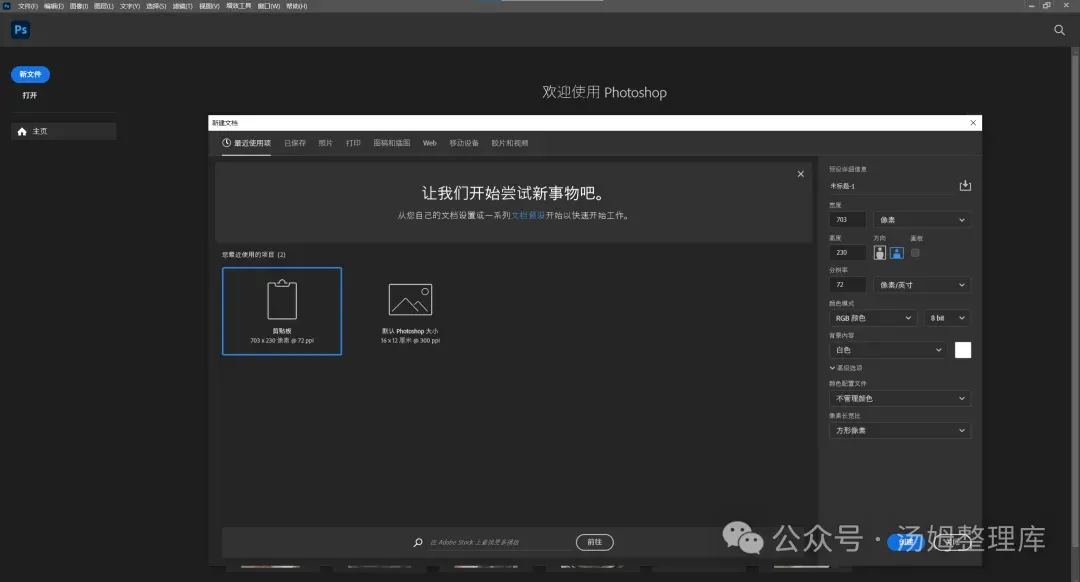Viewport: 1080px width, 582px height.
Task: Click the resolution field showing 72
Action: click(x=847, y=285)
